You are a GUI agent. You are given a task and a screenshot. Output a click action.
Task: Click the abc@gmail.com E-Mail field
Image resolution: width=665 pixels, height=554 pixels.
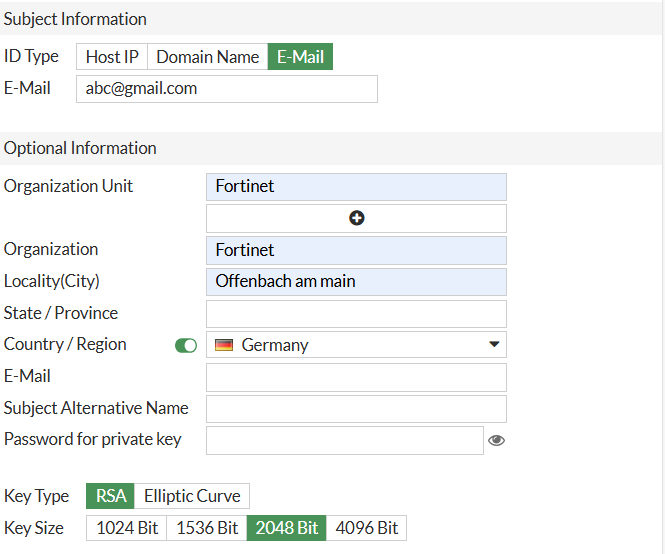pos(226,89)
